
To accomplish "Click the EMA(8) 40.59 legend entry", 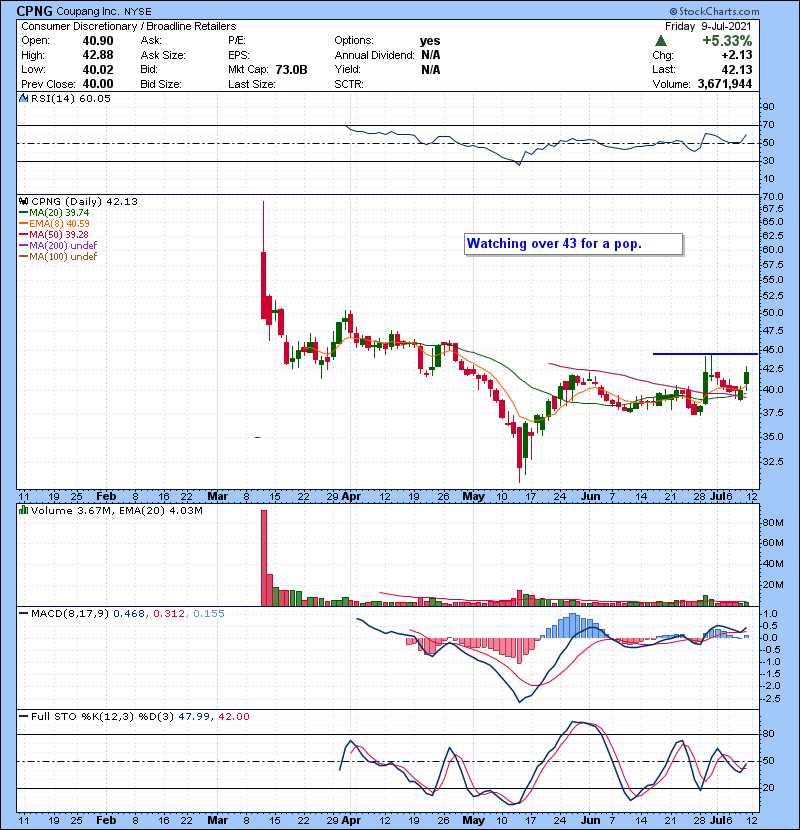I will pos(59,224).
